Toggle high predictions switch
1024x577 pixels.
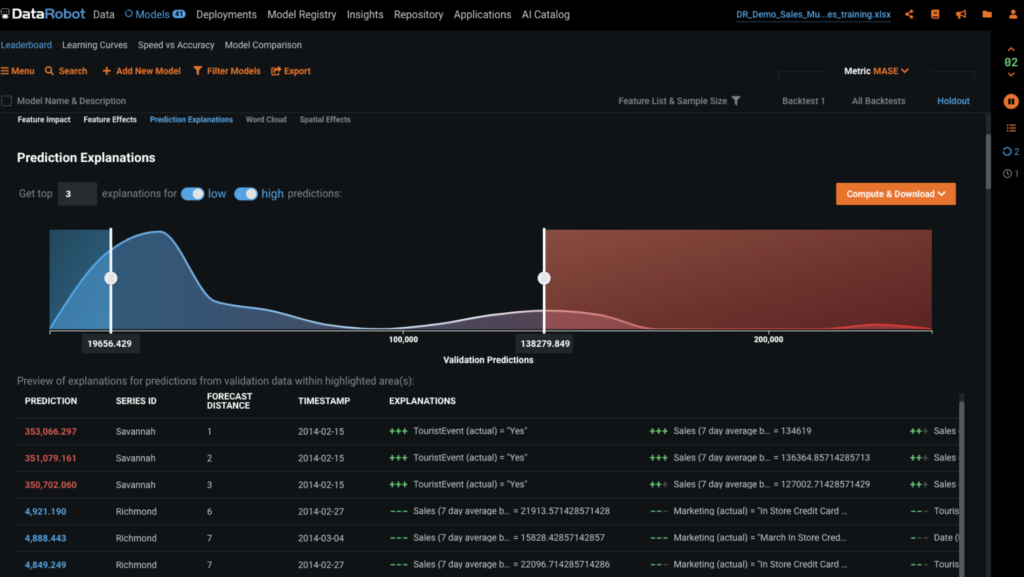(246, 194)
